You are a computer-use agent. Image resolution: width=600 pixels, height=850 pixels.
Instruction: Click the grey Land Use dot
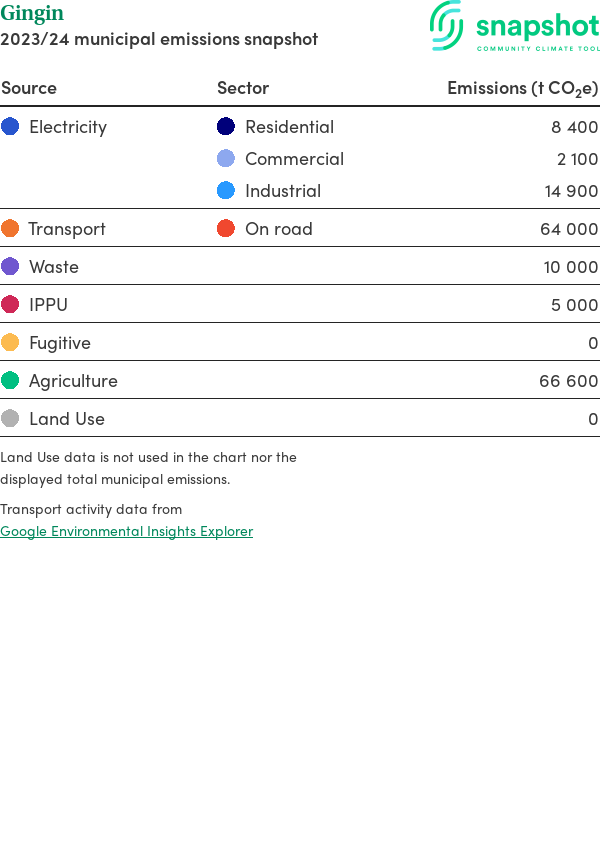click(x=10, y=418)
